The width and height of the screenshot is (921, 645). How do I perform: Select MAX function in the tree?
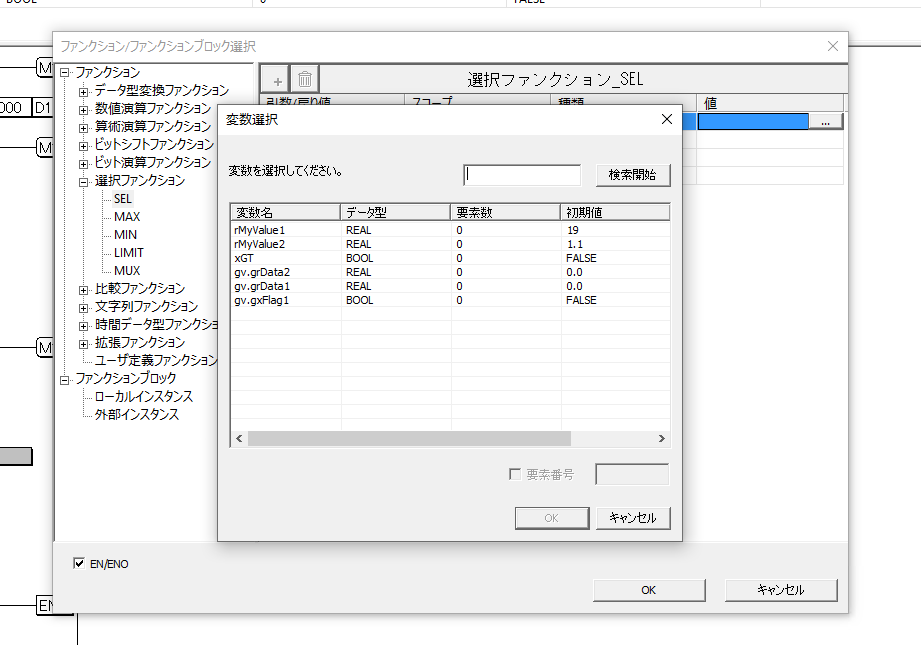pos(126,217)
